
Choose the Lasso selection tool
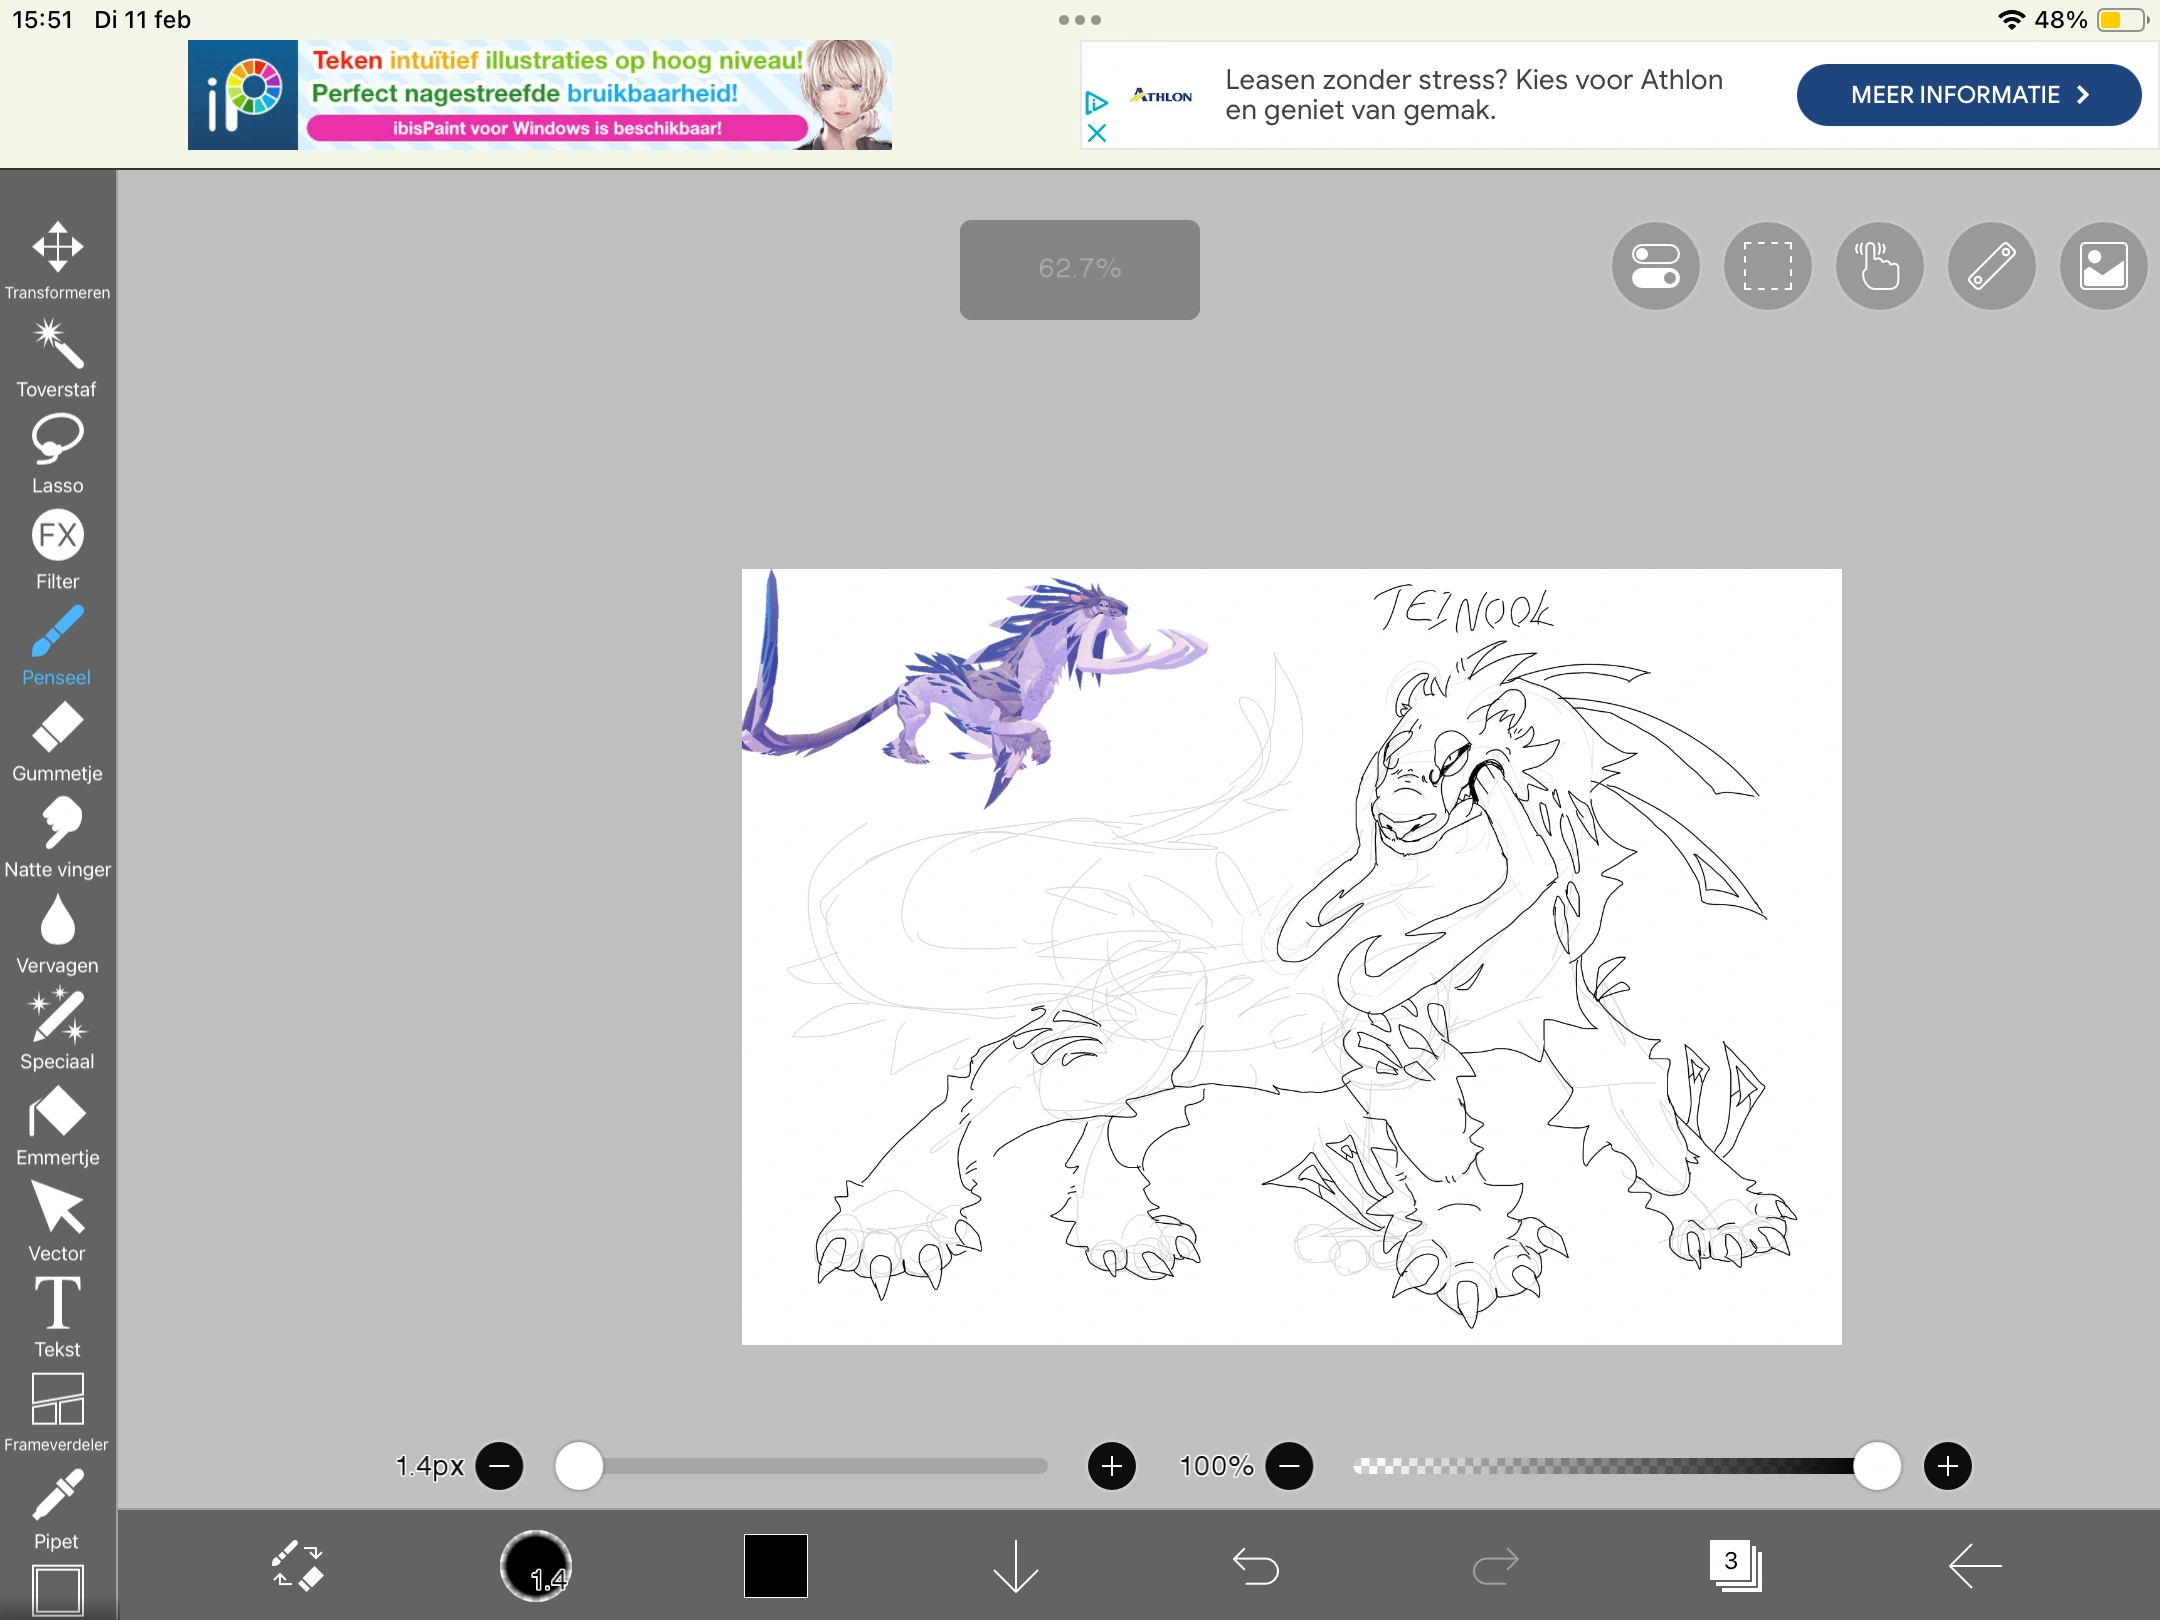click(x=57, y=440)
